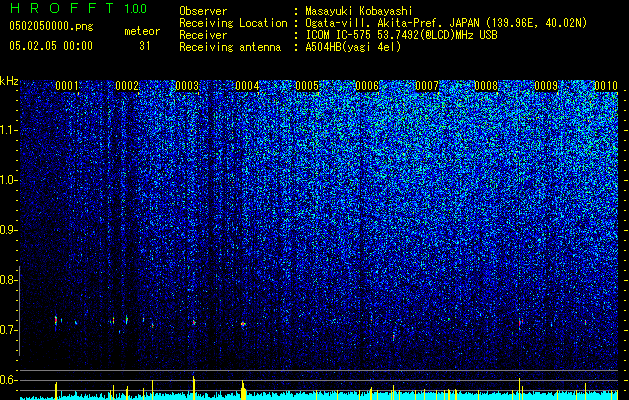This screenshot has height=400, width=629.
Task: Click the meteor echo near minute 0004
Action: (x=243, y=324)
